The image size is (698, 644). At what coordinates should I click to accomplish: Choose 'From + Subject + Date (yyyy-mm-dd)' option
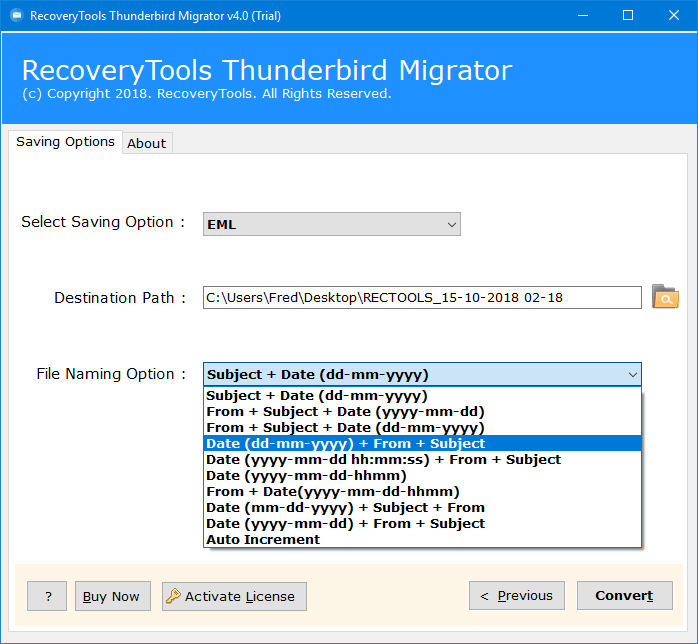coord(422,411)
